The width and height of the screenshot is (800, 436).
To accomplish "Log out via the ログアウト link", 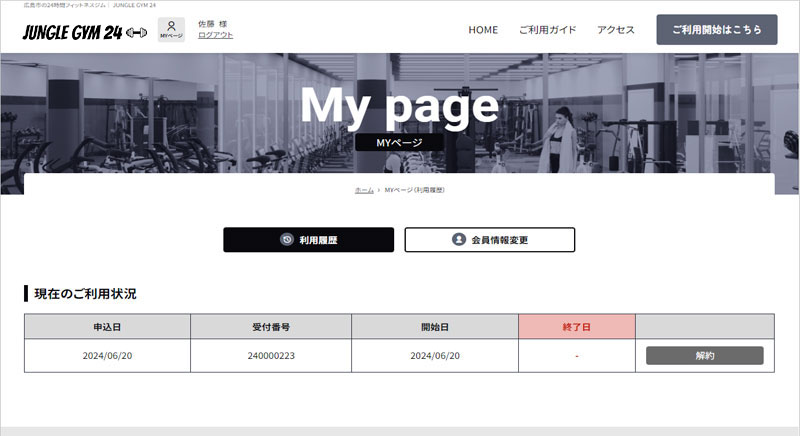I will pos(215,35).
